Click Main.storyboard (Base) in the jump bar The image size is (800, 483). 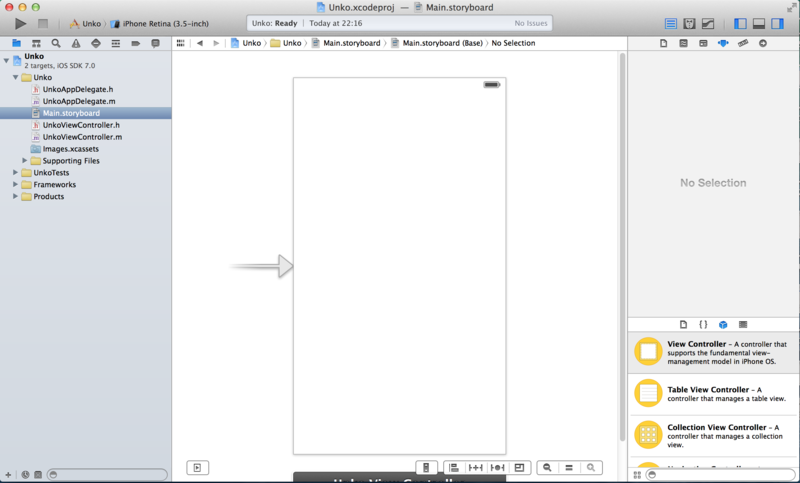click(x=437, y=43)
